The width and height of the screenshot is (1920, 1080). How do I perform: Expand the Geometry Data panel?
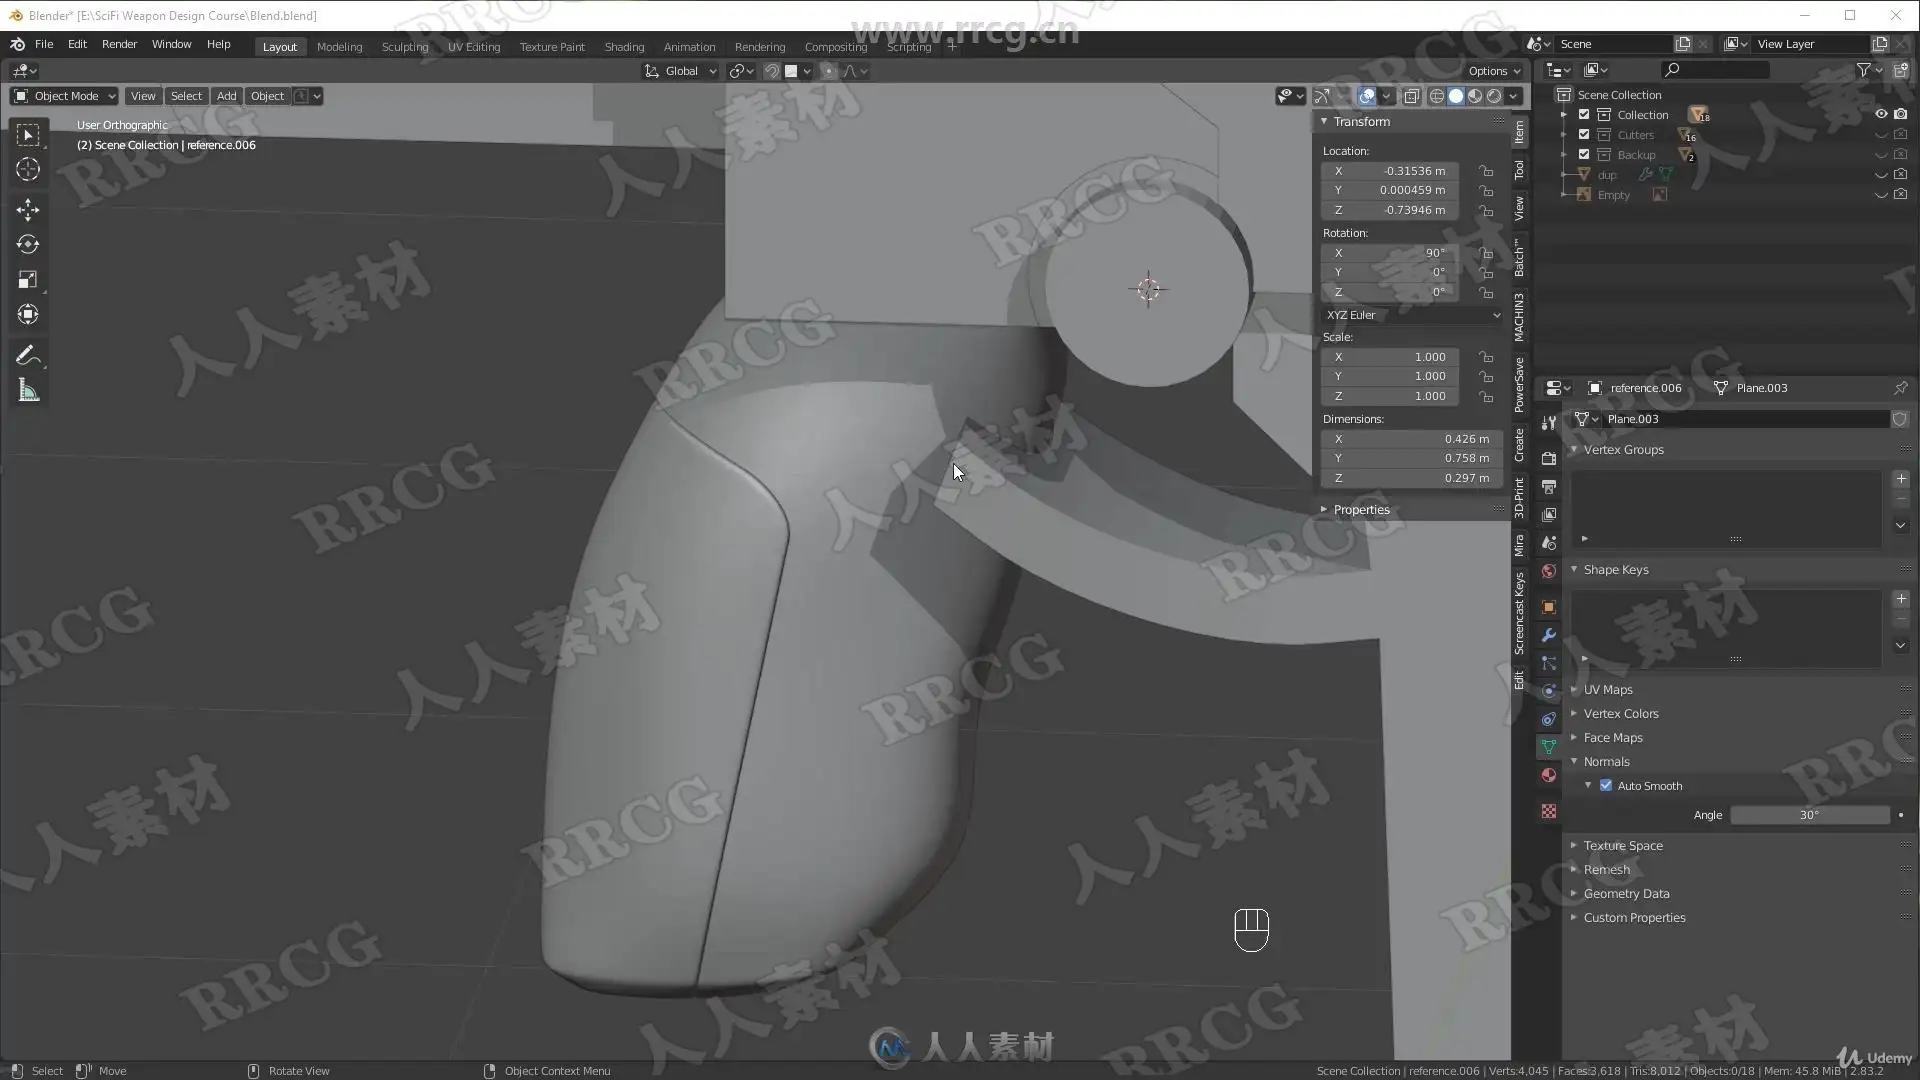tap(1626, 894)
